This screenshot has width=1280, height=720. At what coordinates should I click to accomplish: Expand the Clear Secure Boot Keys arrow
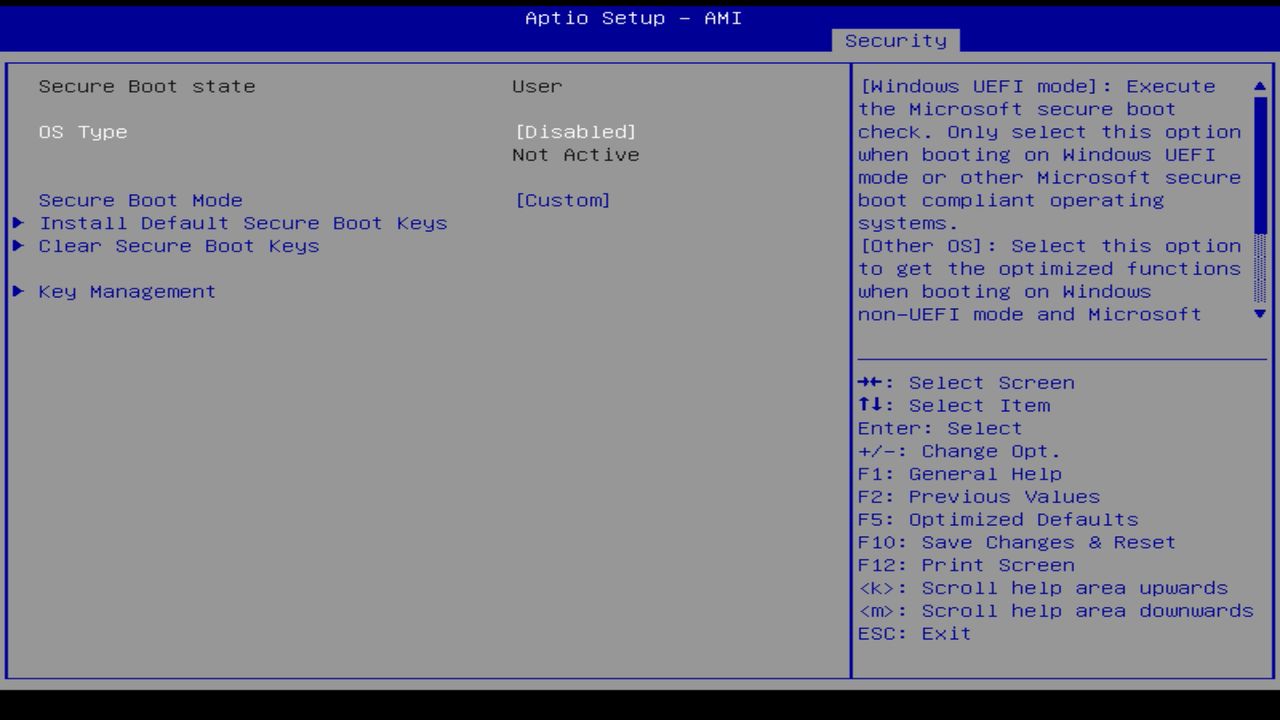coord(18,245)
